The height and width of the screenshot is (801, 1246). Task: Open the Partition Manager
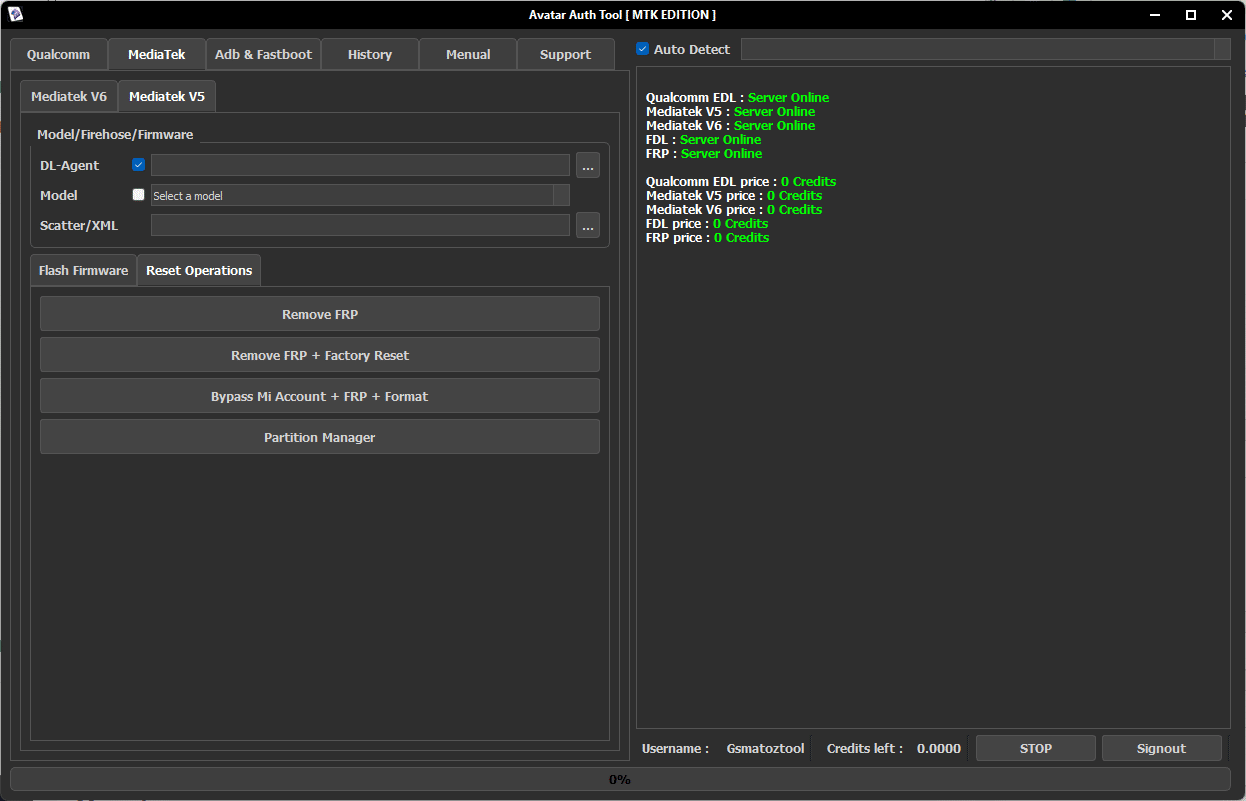tap(319, 437)
